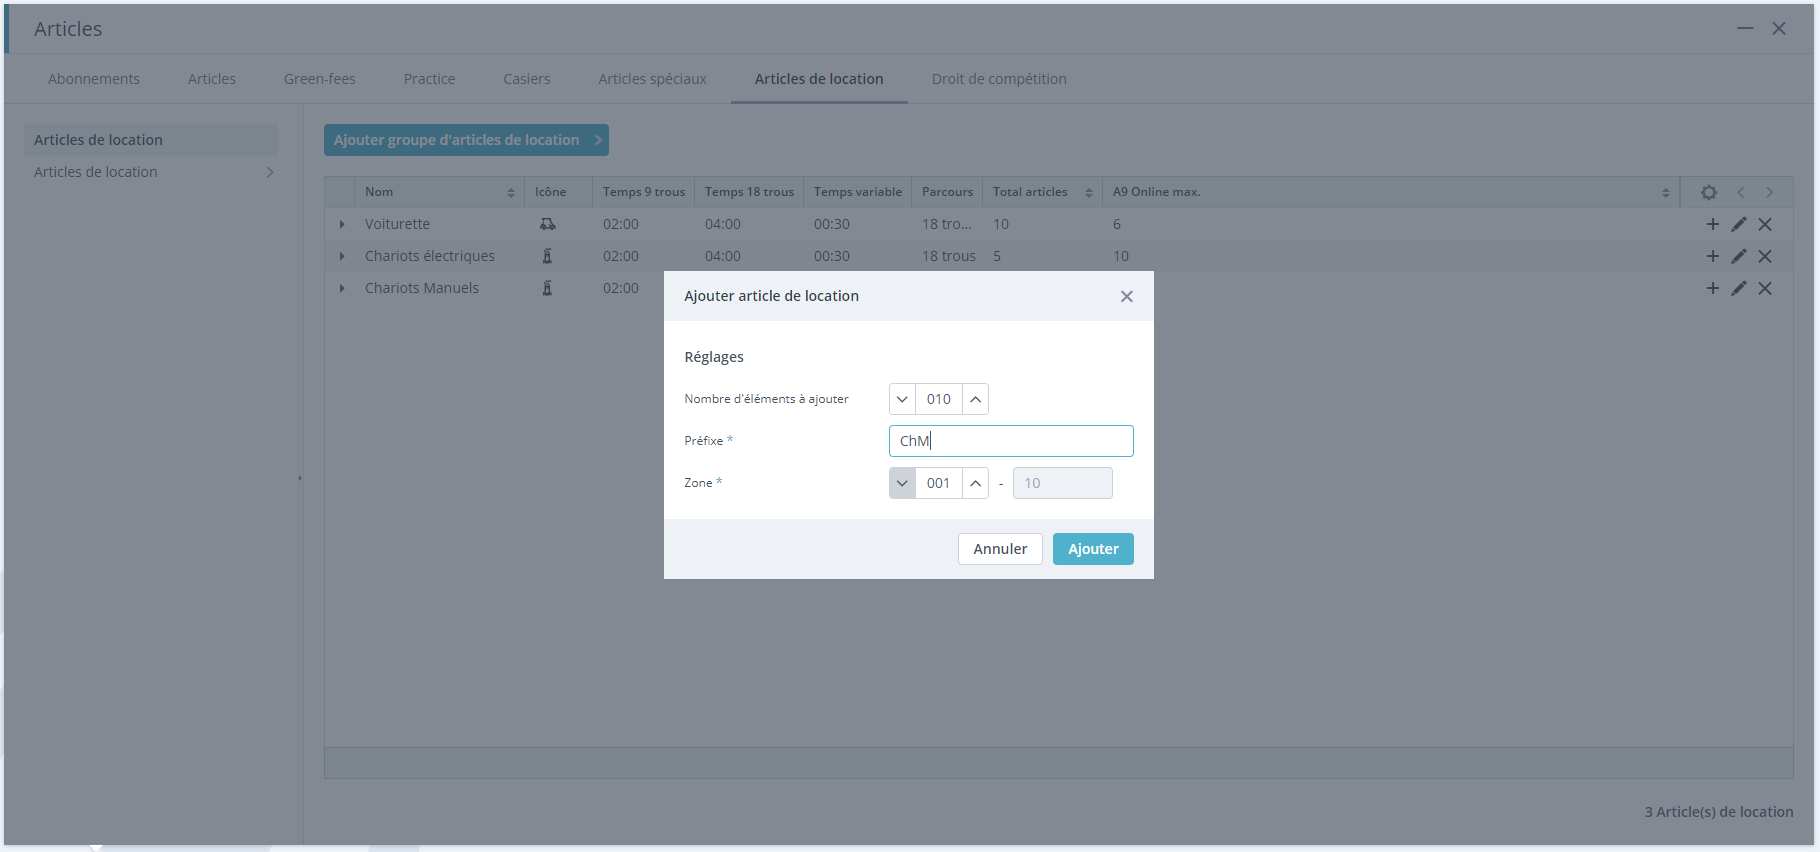The image size is (1820, 852).
Task: Select Articles de location sidebar heading
Action: [151, 140]
